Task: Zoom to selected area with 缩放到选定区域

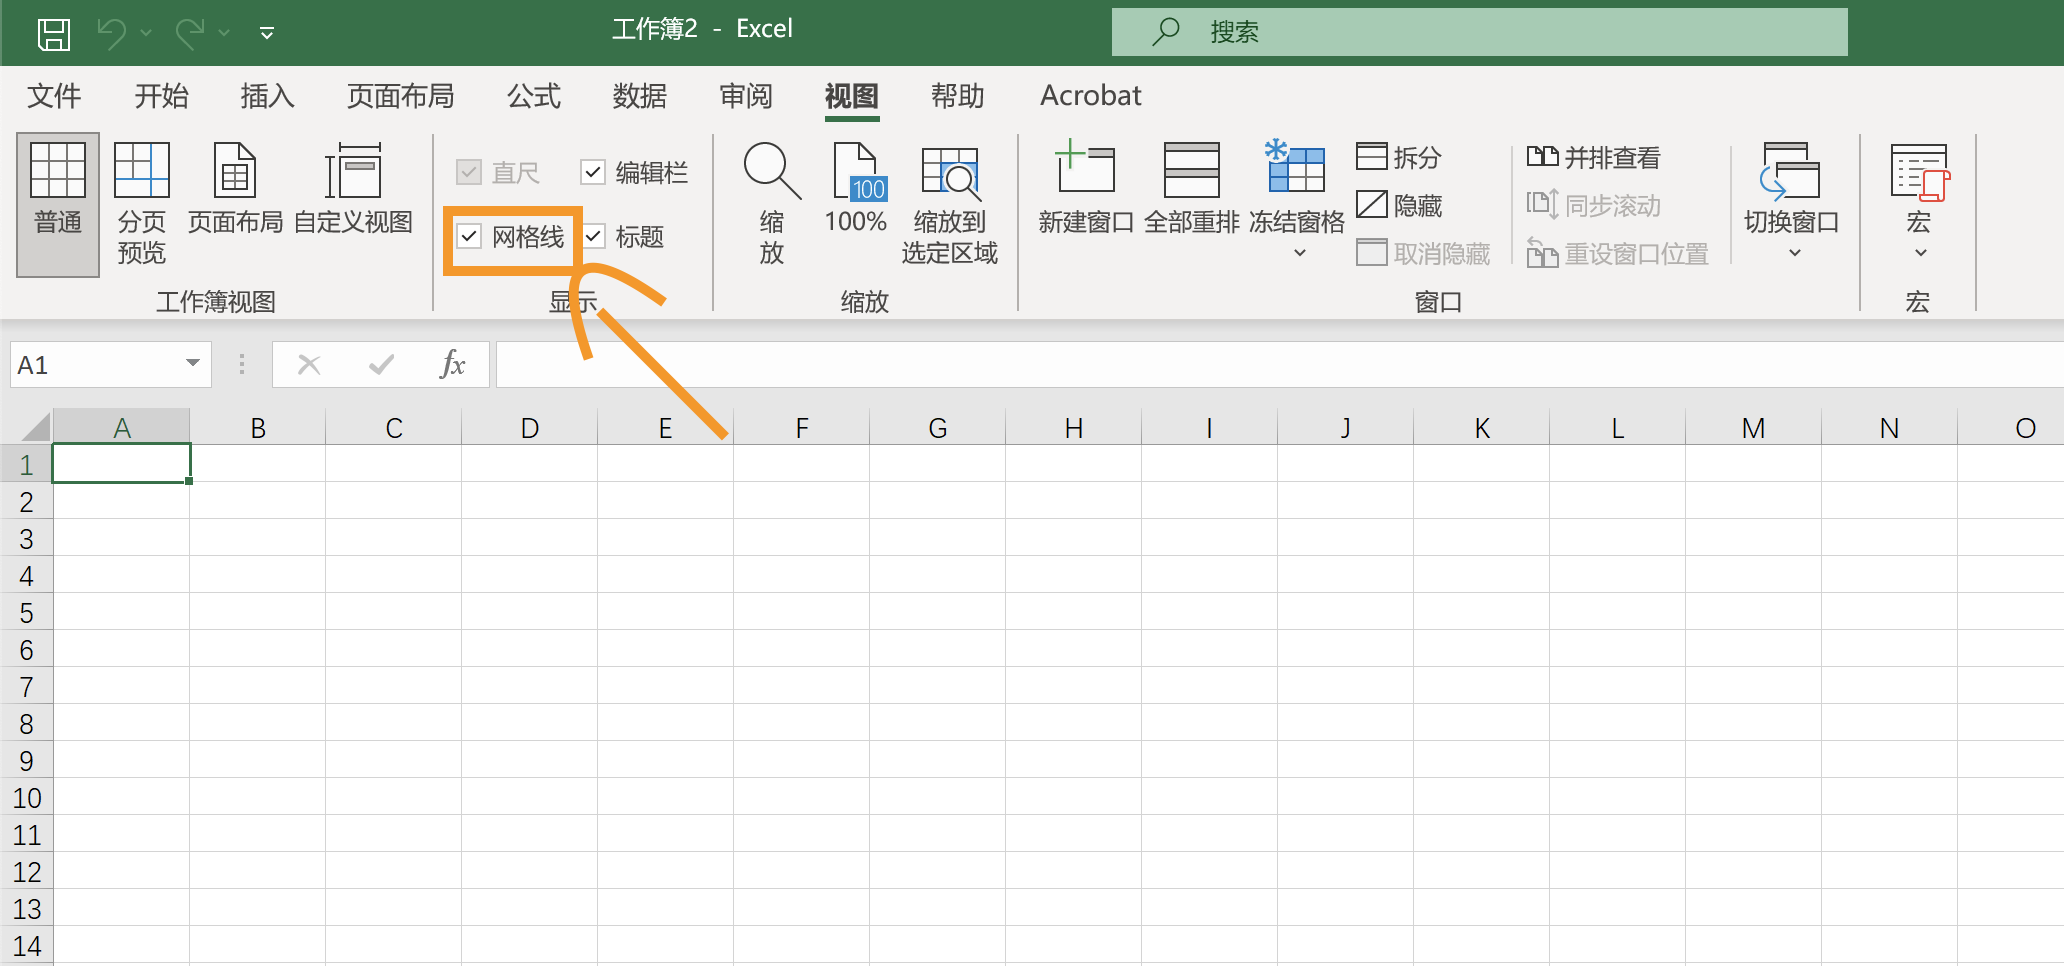Action: point(950,200)
